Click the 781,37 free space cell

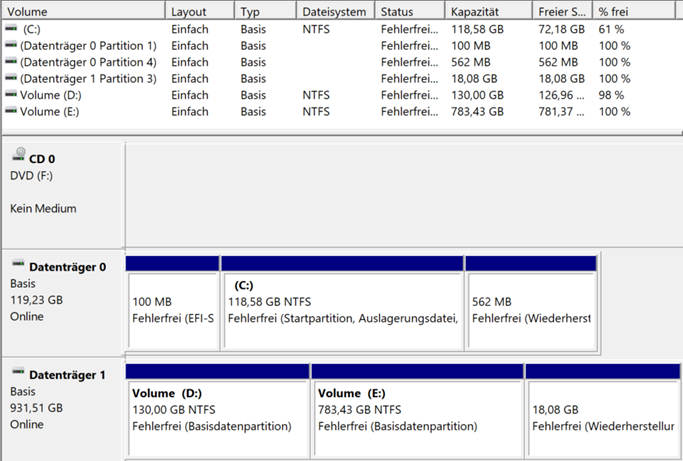pyautogui.click(x=561, y=112)
